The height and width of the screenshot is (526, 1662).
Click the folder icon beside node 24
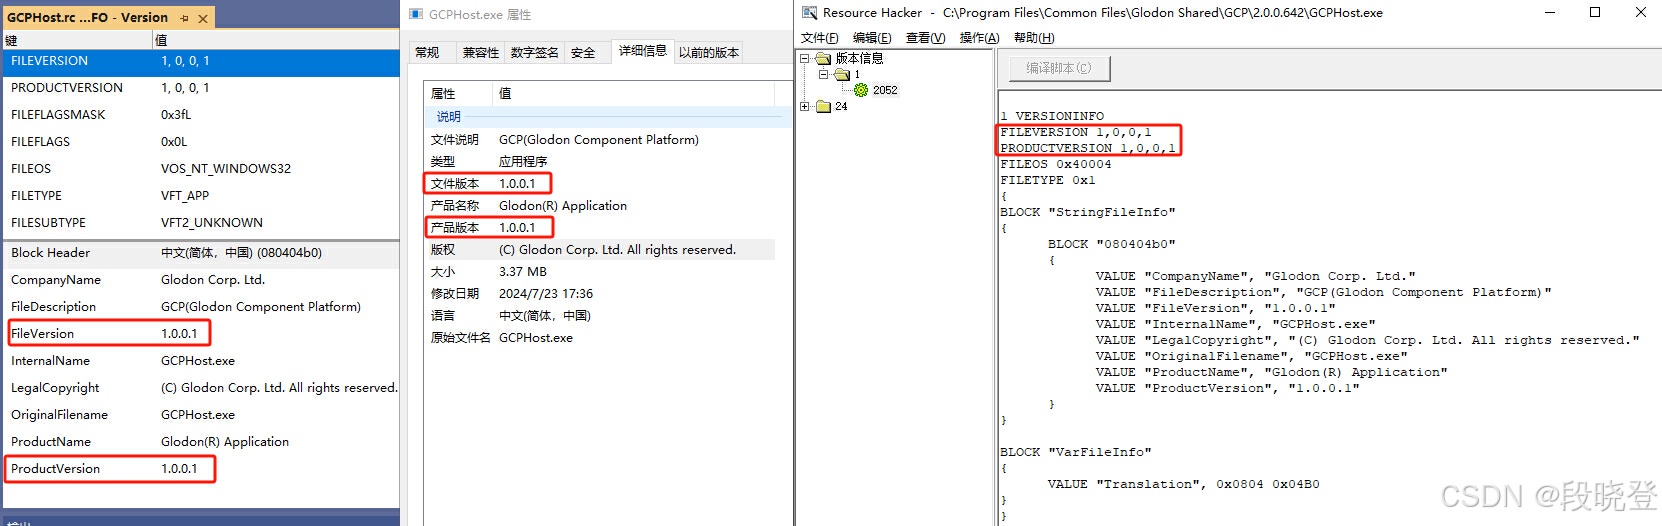click(823, 106)
